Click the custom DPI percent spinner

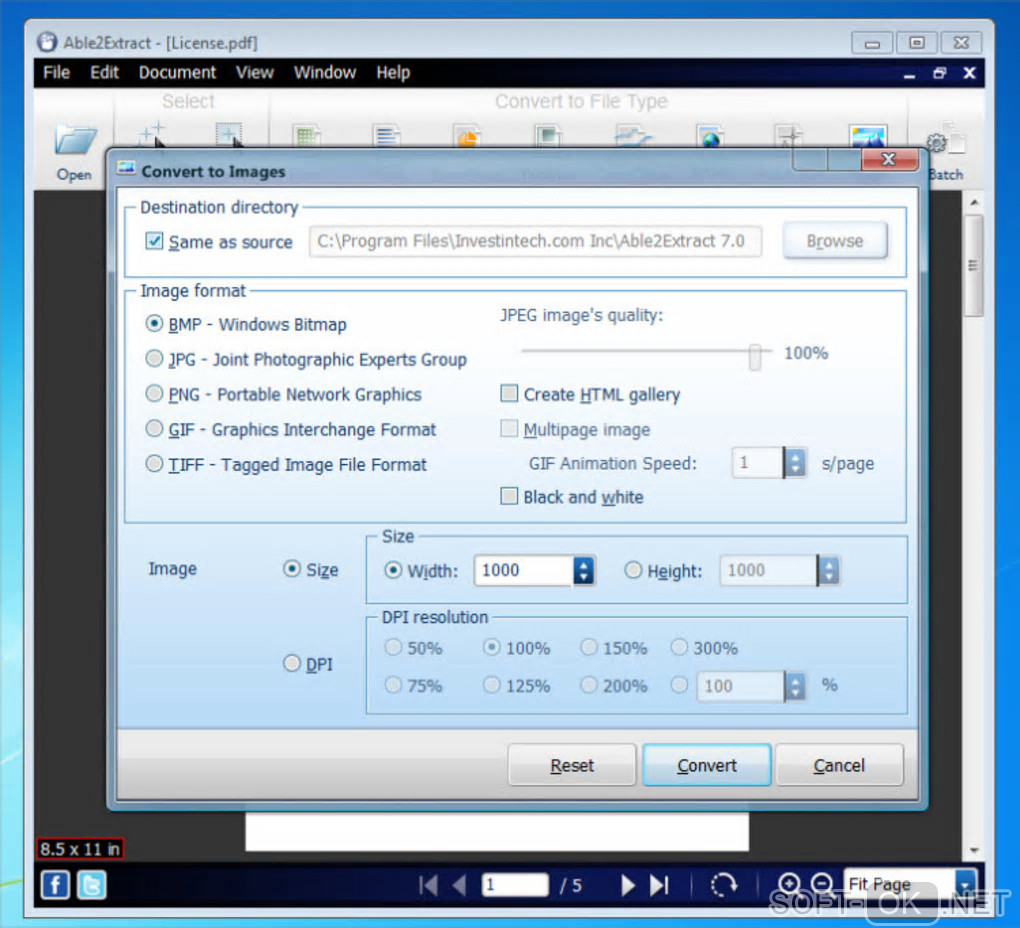pos(795,686)
